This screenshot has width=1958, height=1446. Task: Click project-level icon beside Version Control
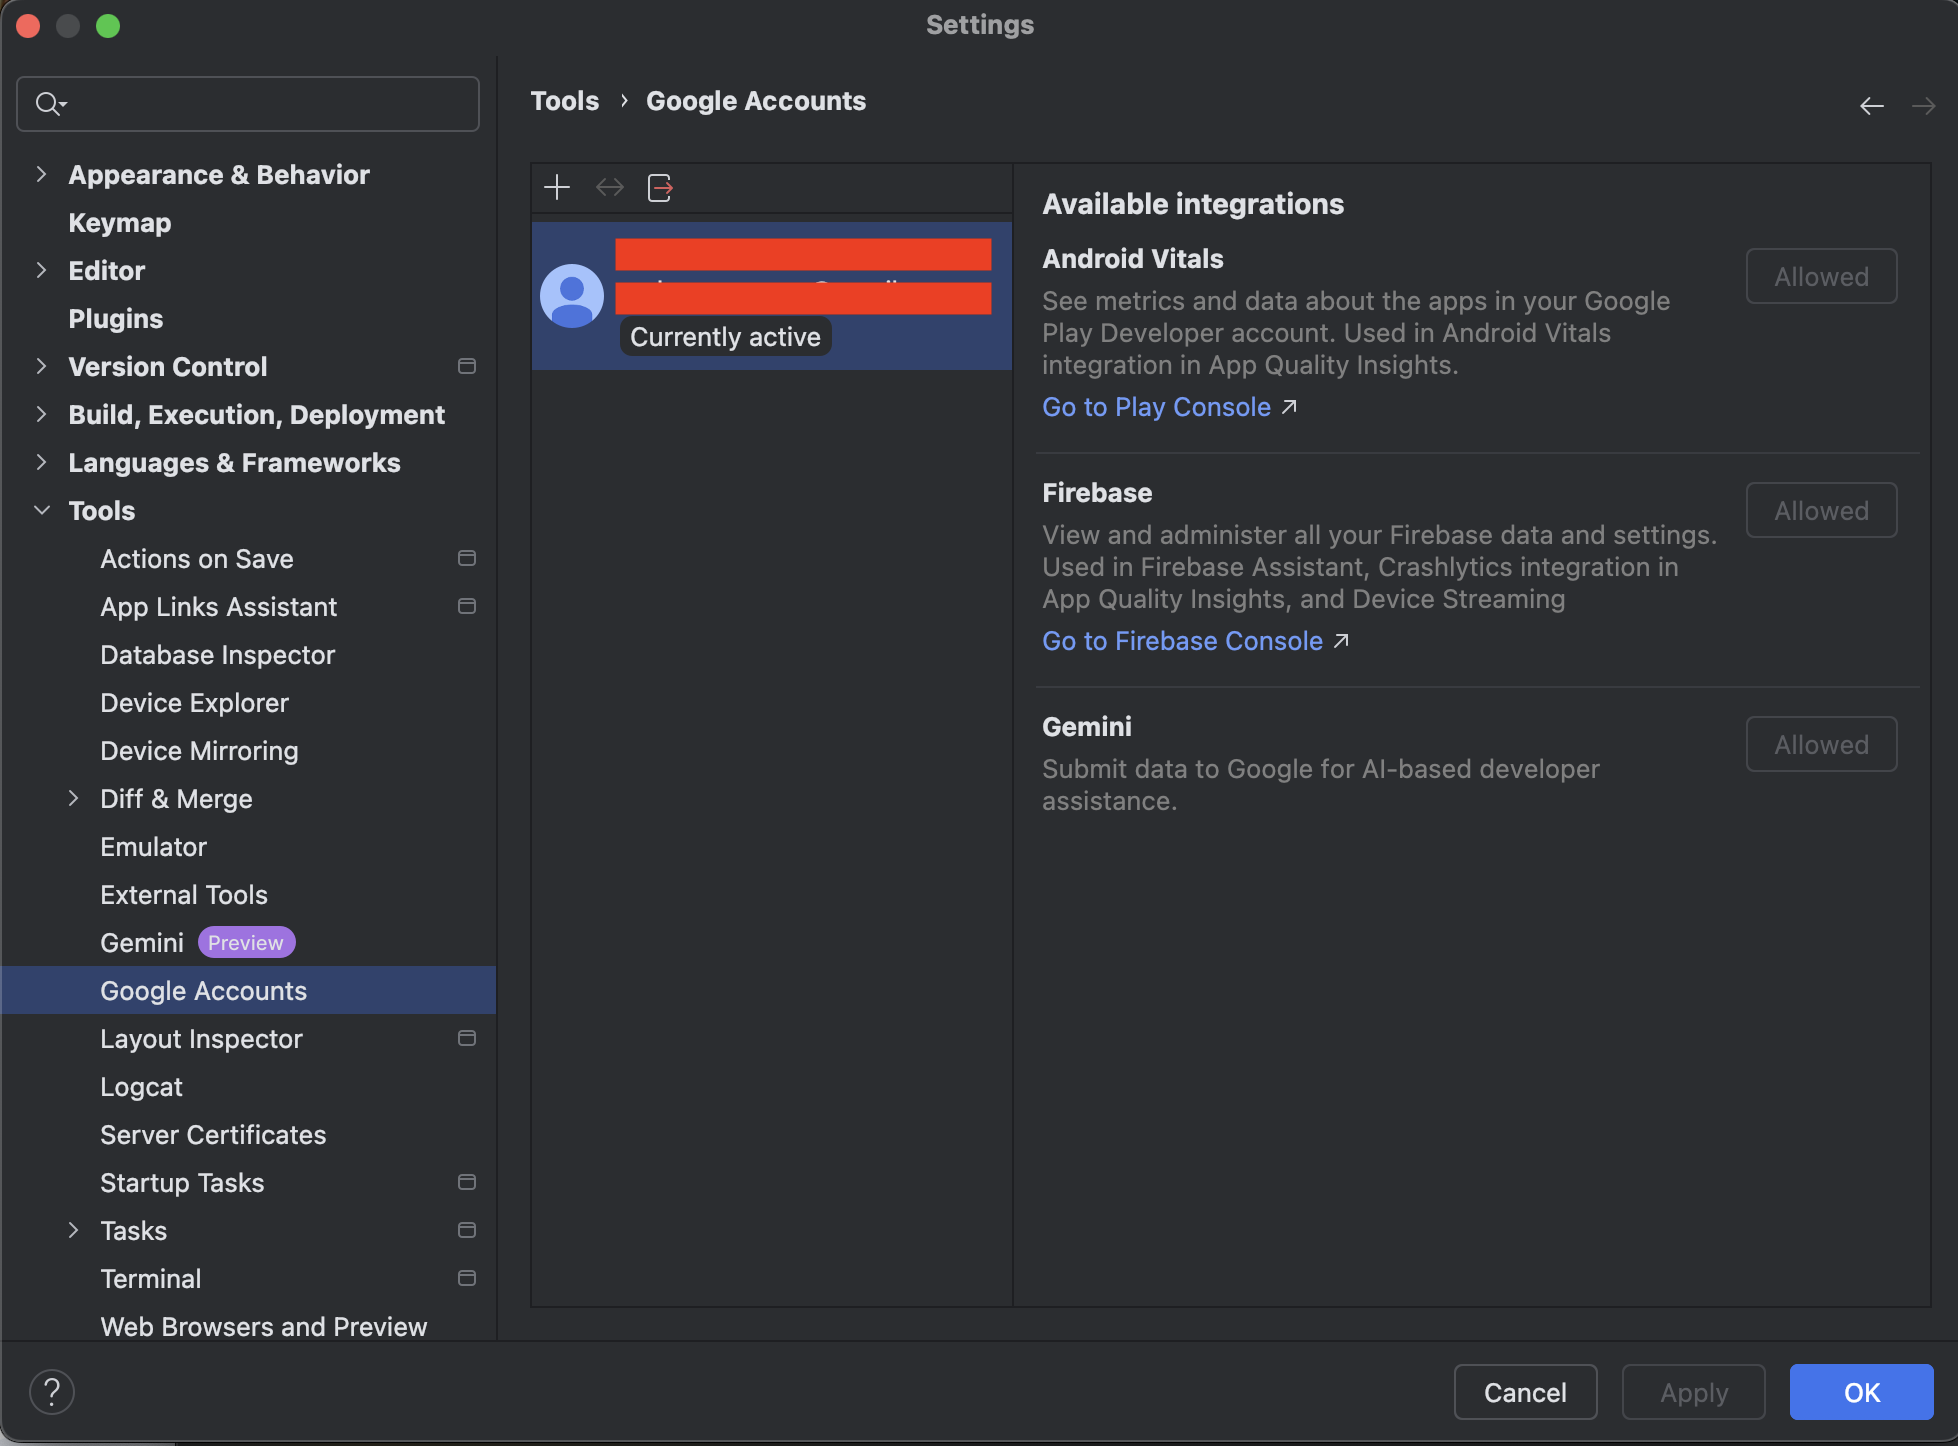coord(466,367)
